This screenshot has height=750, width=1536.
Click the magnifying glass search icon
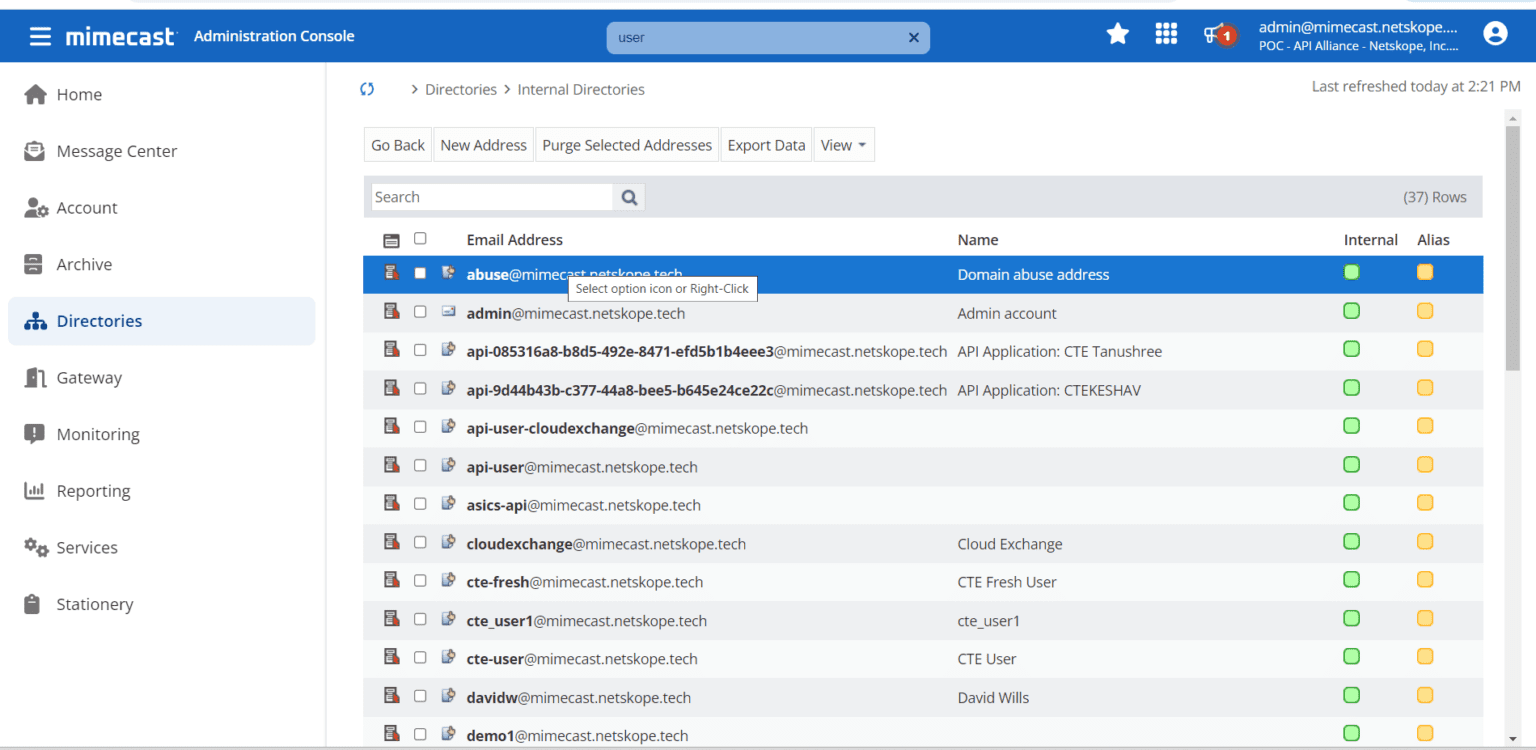coord(628,196)
